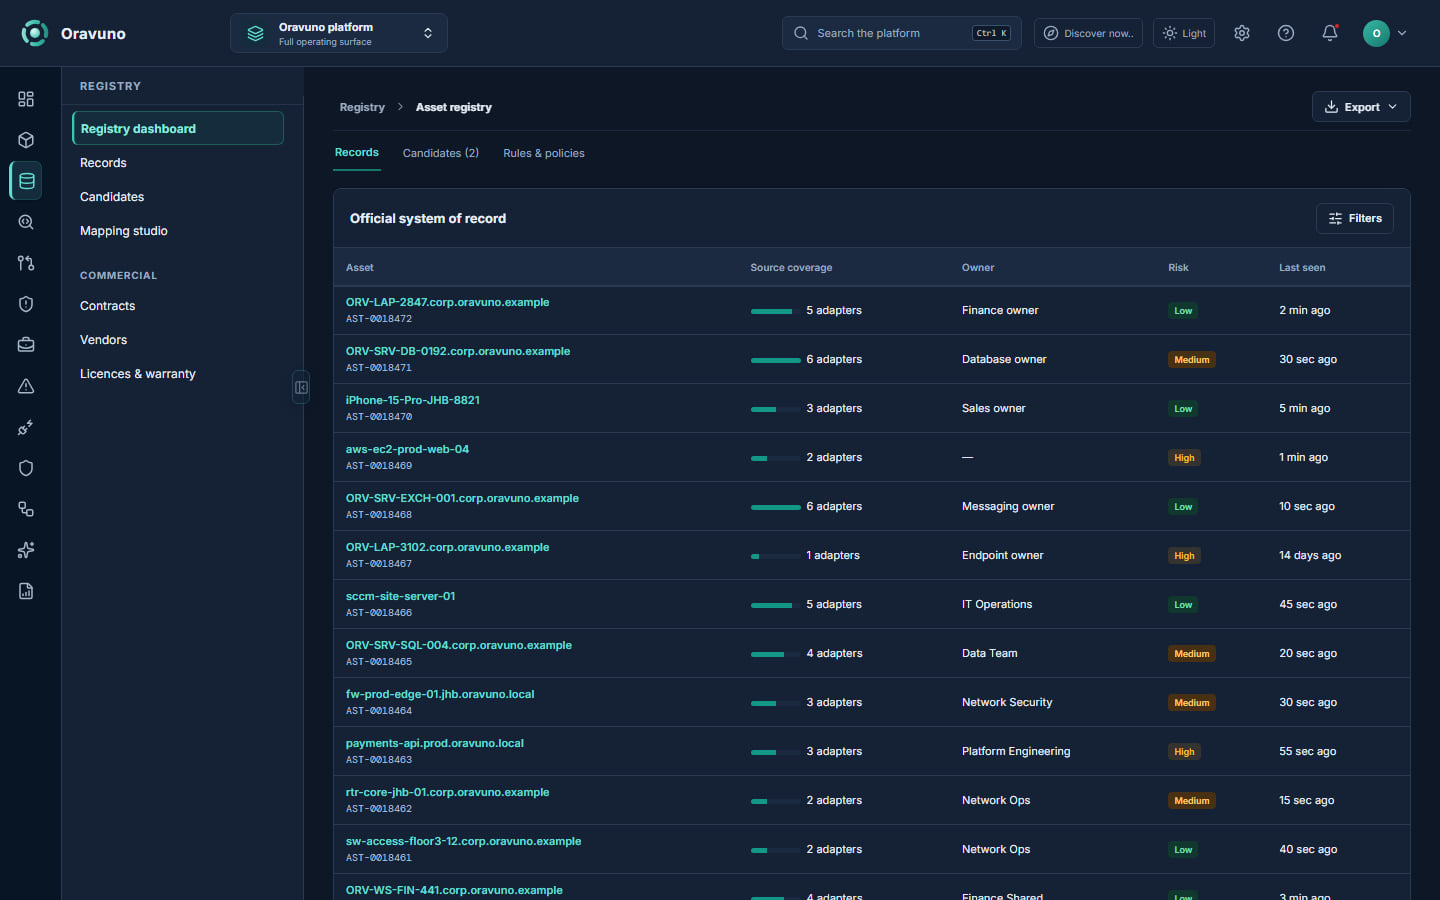Select the database registry sidebar icon

point(26,181)
